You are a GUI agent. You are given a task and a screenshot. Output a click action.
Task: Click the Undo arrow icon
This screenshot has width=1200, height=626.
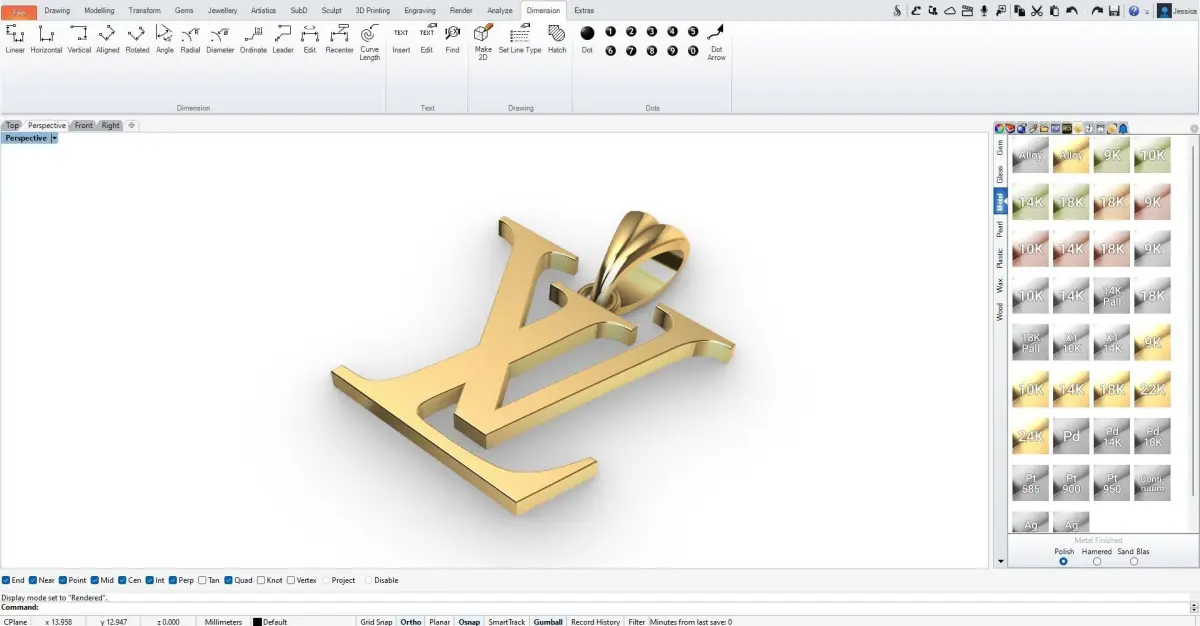pos(1072,10)
